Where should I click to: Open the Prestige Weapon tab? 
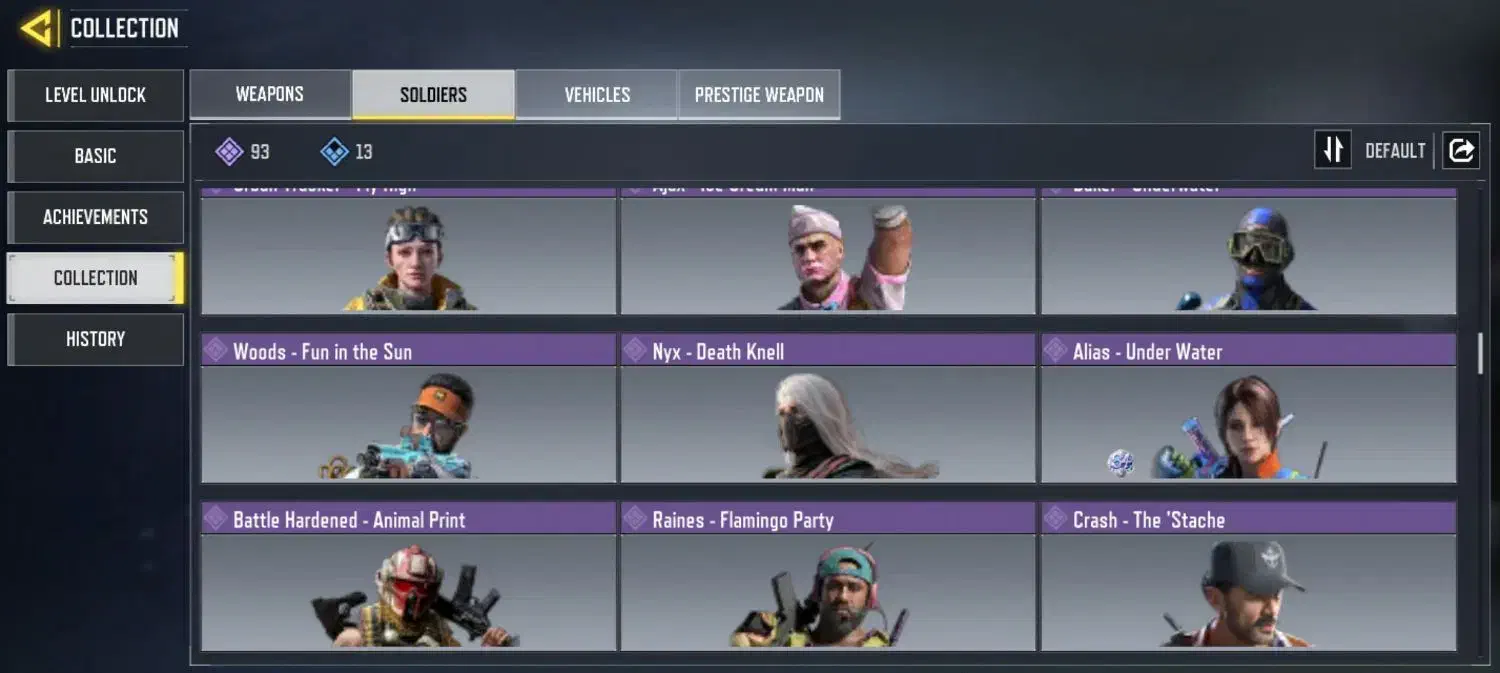click(x=759, y=95)
